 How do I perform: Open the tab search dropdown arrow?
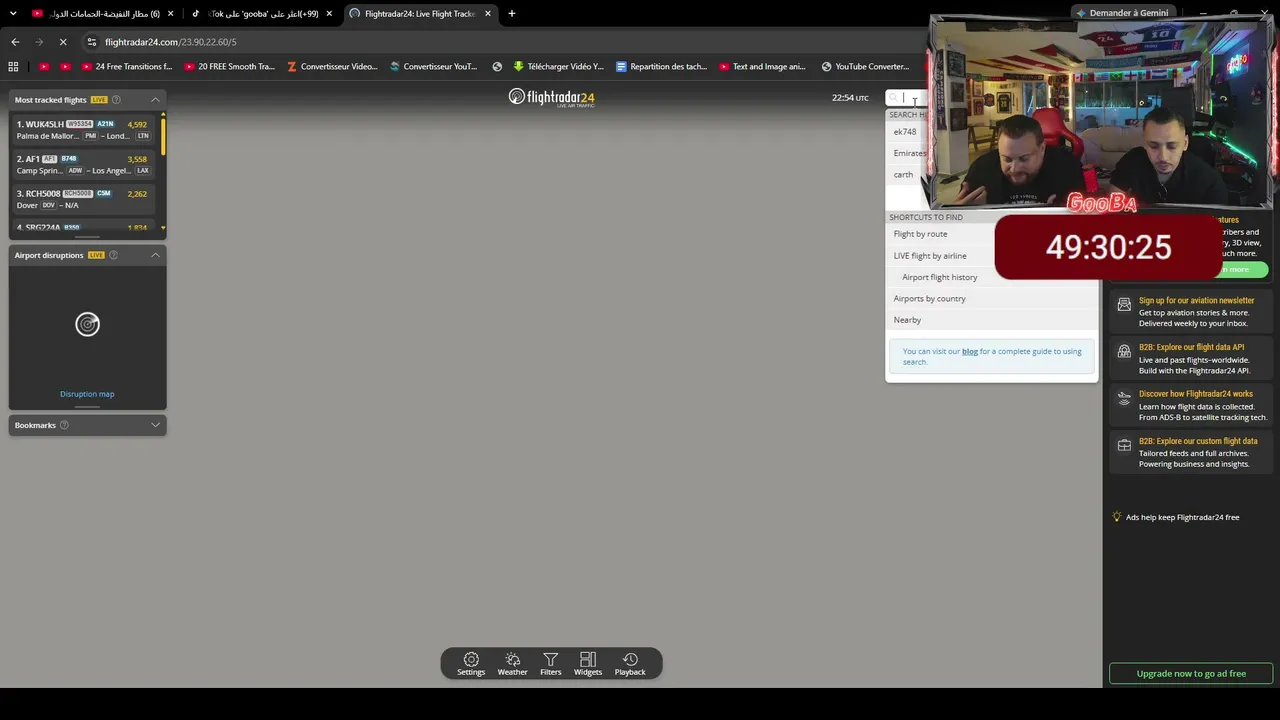pyautogui.click(x=14, y=14)
